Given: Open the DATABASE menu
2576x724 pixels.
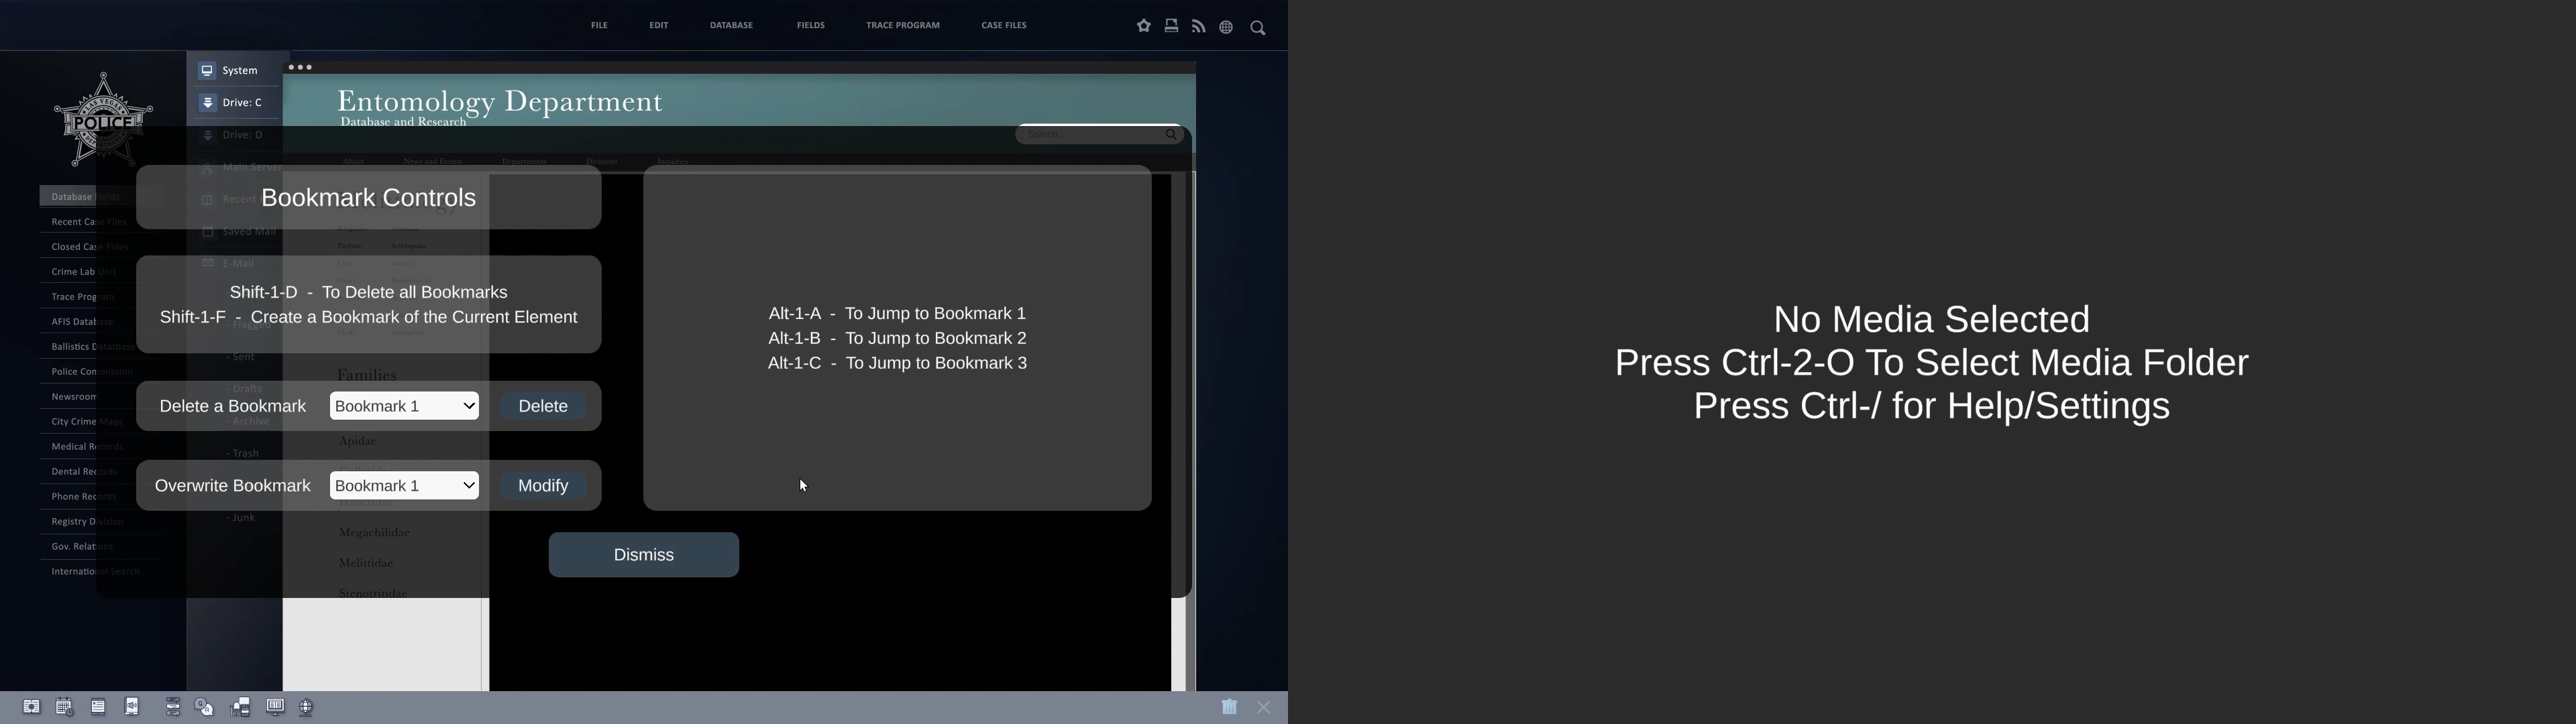Looking at the screenshot, I should 732,25.
